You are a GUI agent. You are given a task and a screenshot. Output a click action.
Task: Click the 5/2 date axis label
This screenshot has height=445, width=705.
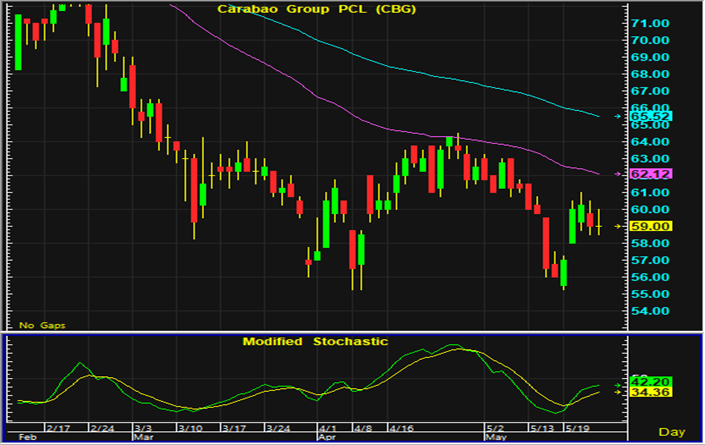point(495,428)
